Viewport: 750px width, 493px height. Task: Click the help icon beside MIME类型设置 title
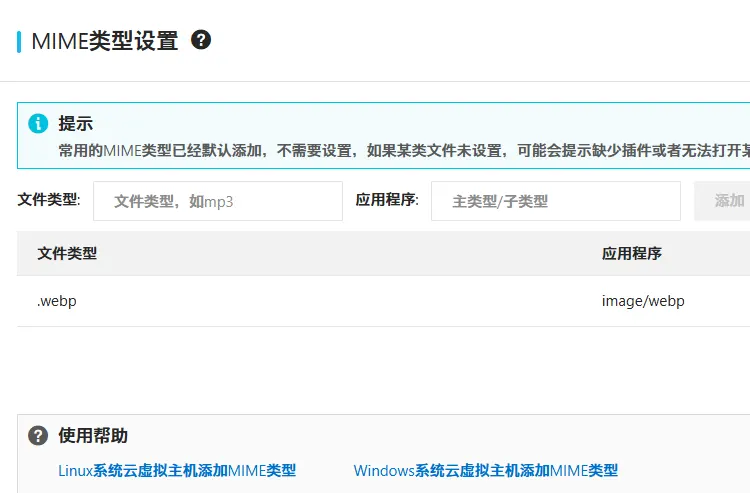pos(201,40)
